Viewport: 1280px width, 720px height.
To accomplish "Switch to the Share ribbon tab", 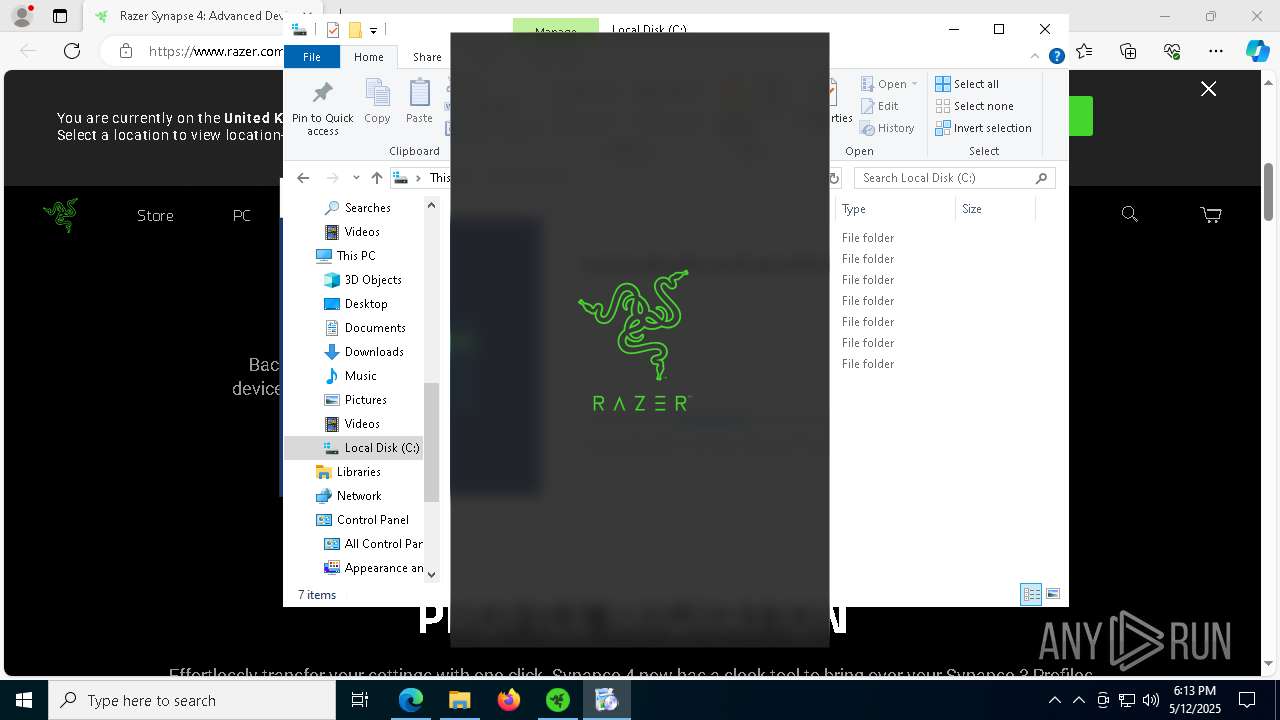I will (427, 57).
